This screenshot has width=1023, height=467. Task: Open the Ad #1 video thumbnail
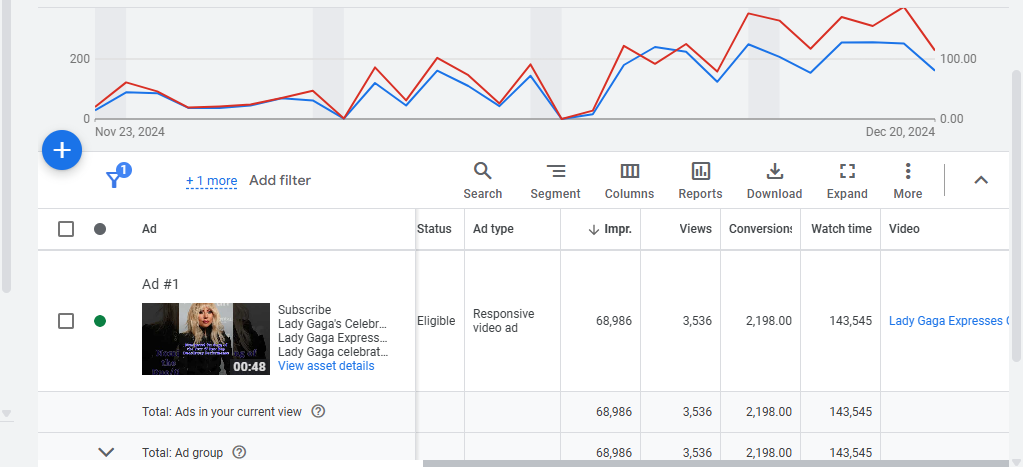(x=206, y=339)
